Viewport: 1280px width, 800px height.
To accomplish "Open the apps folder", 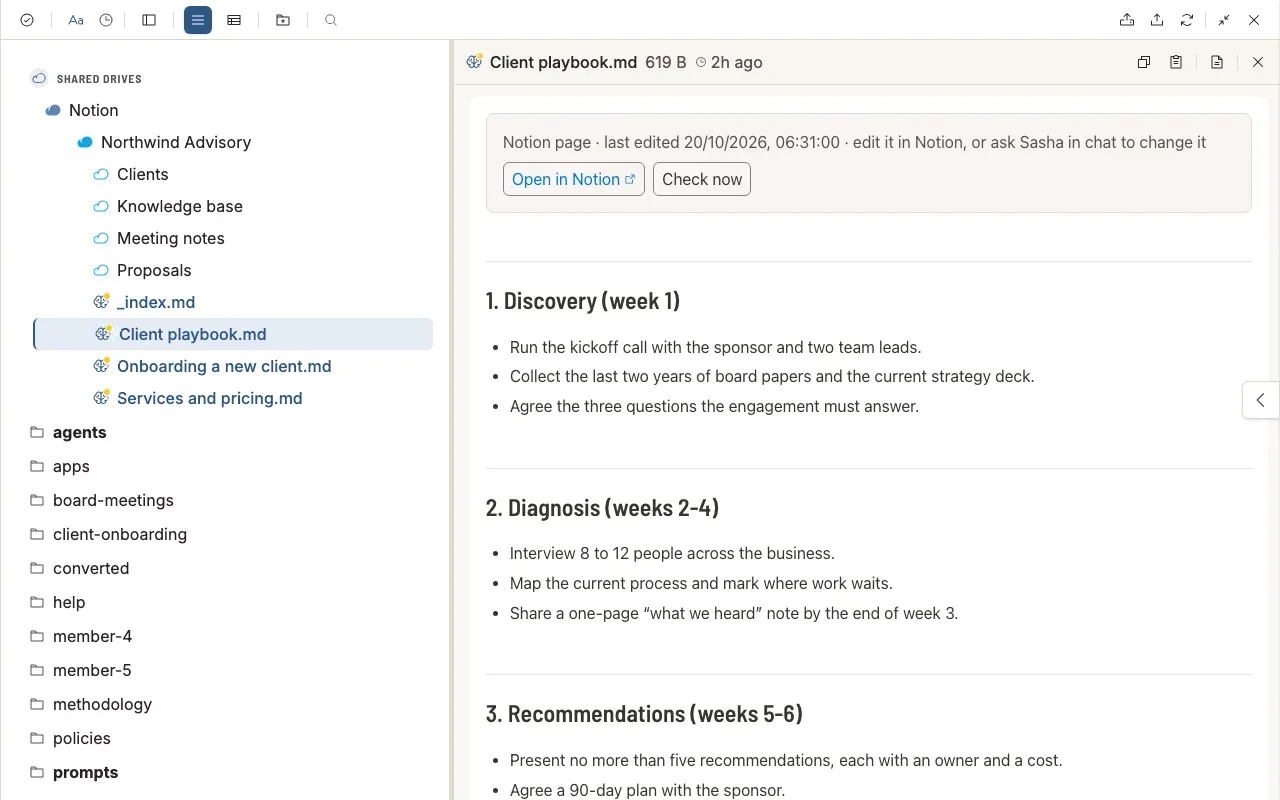I will coord(71,466).
